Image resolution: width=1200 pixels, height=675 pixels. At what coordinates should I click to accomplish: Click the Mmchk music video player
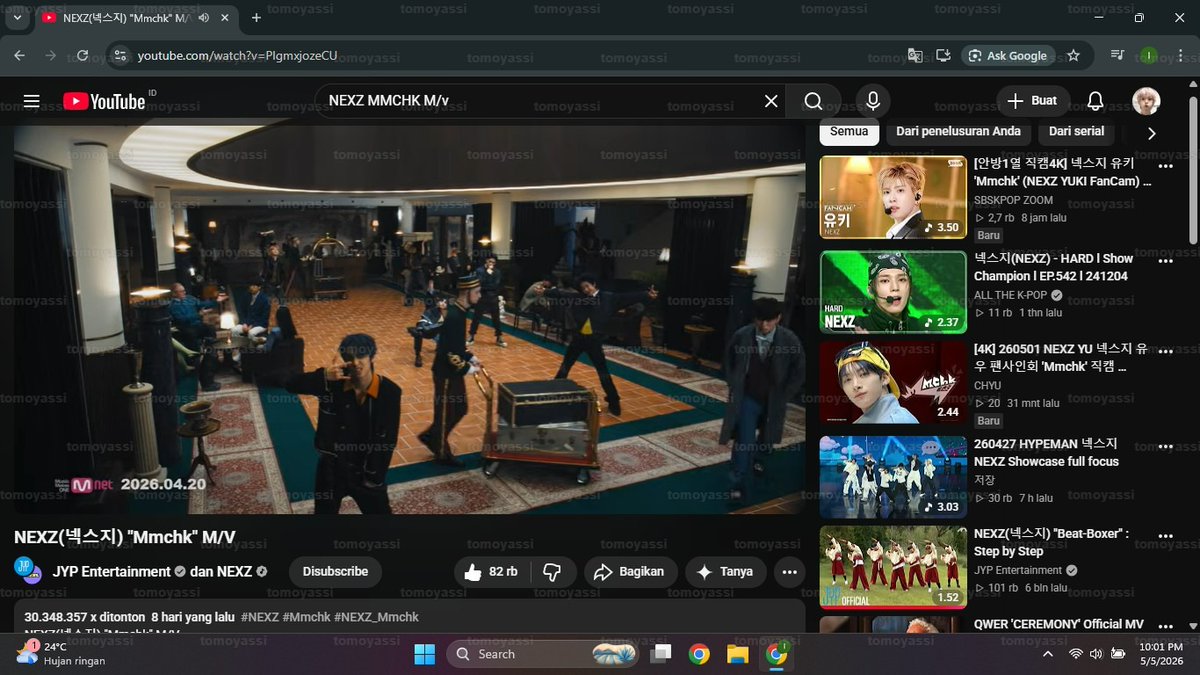tap(409, 320)
